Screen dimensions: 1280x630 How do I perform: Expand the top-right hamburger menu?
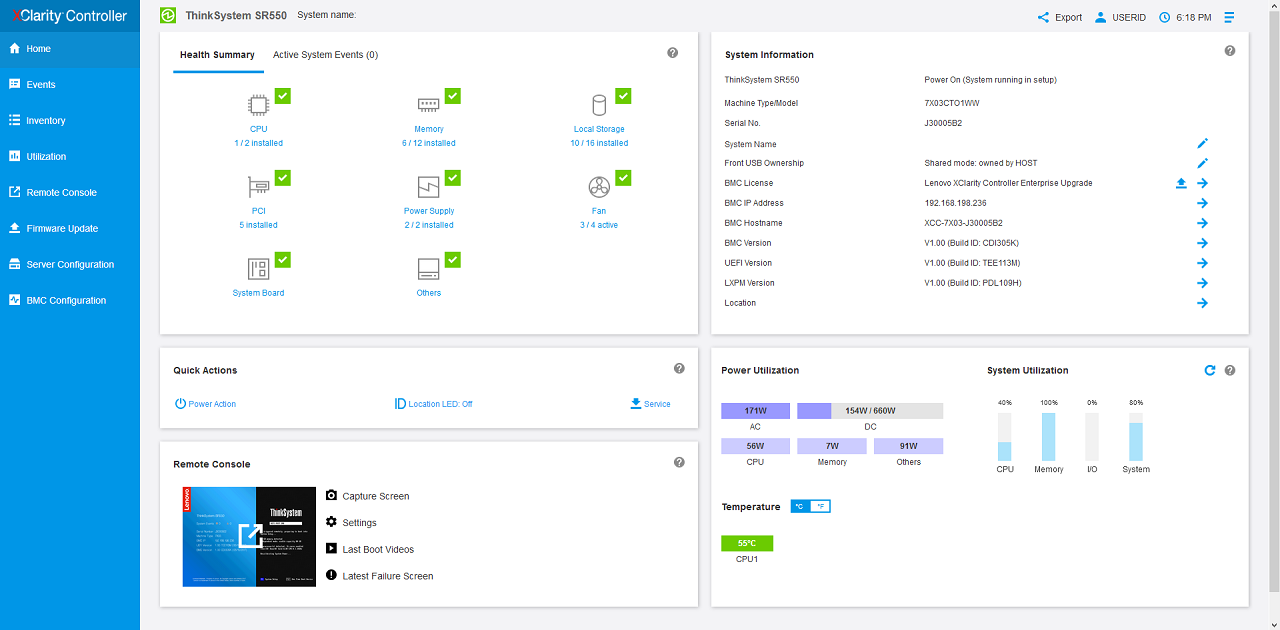(1229, 17)
